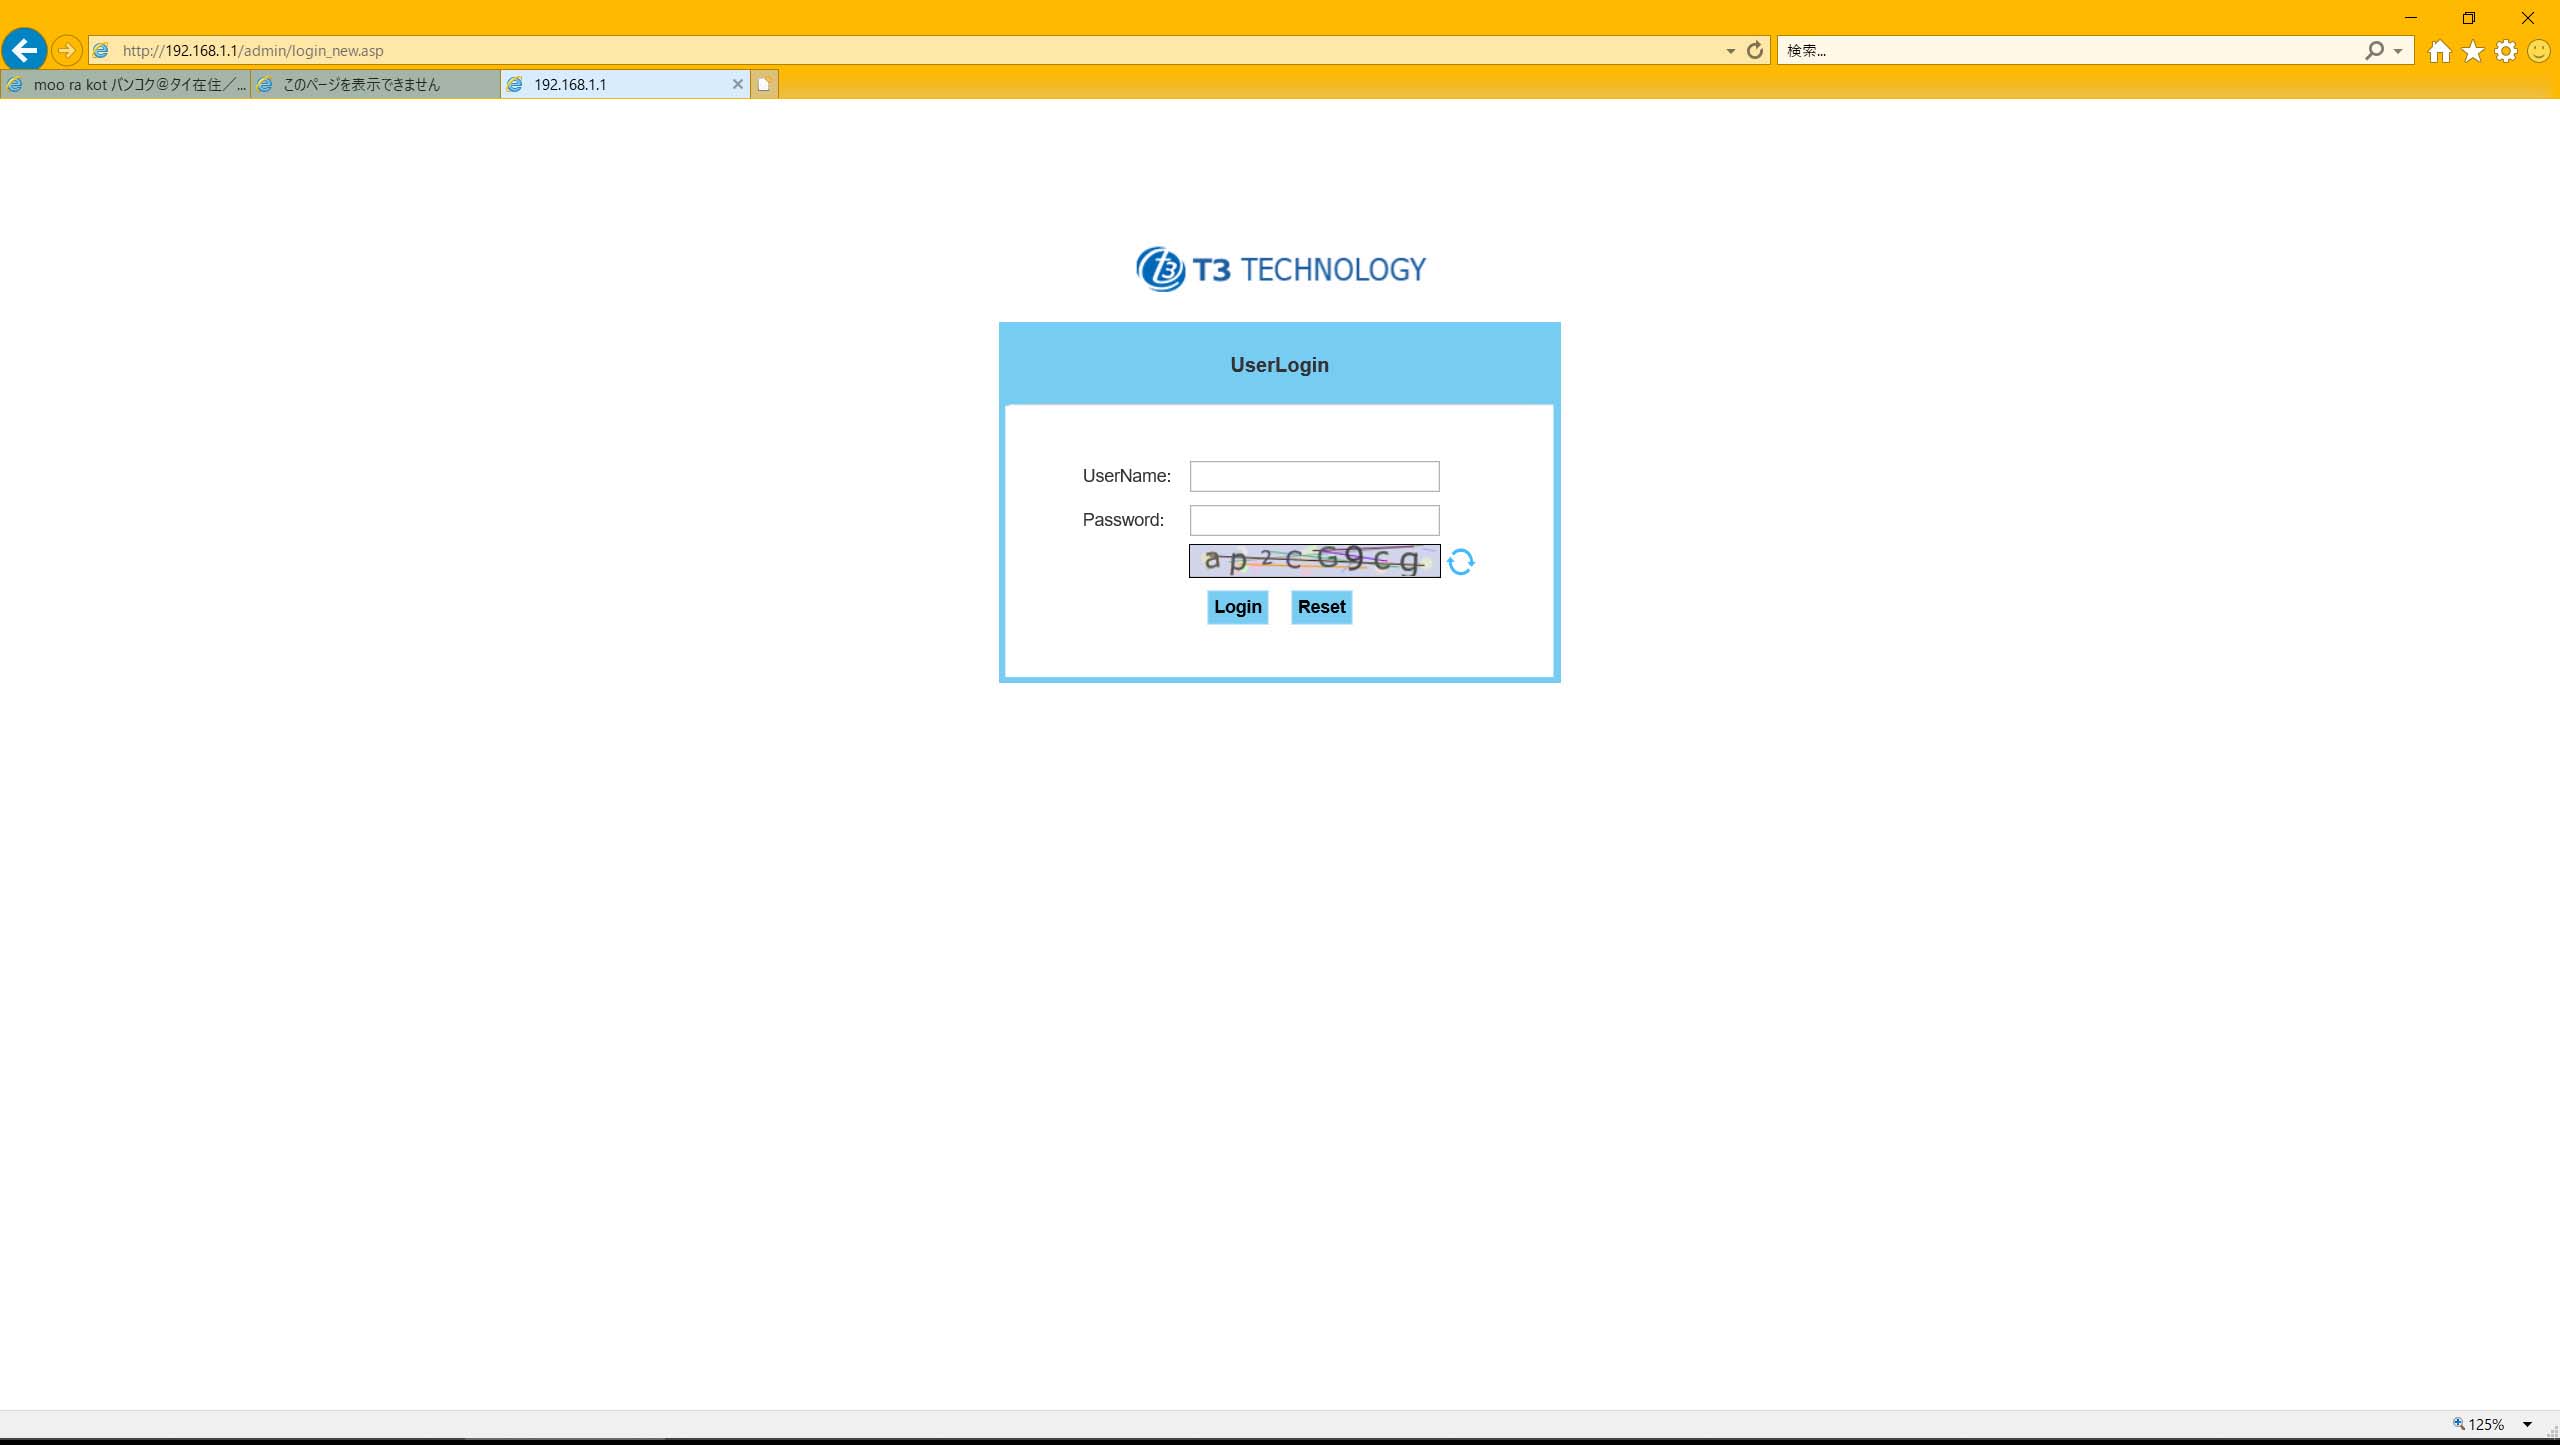The width and height of the screenshot is (2560, 1445).
Task: Click the Login button
Action: pyautogui.click(x=1237, y=607)
